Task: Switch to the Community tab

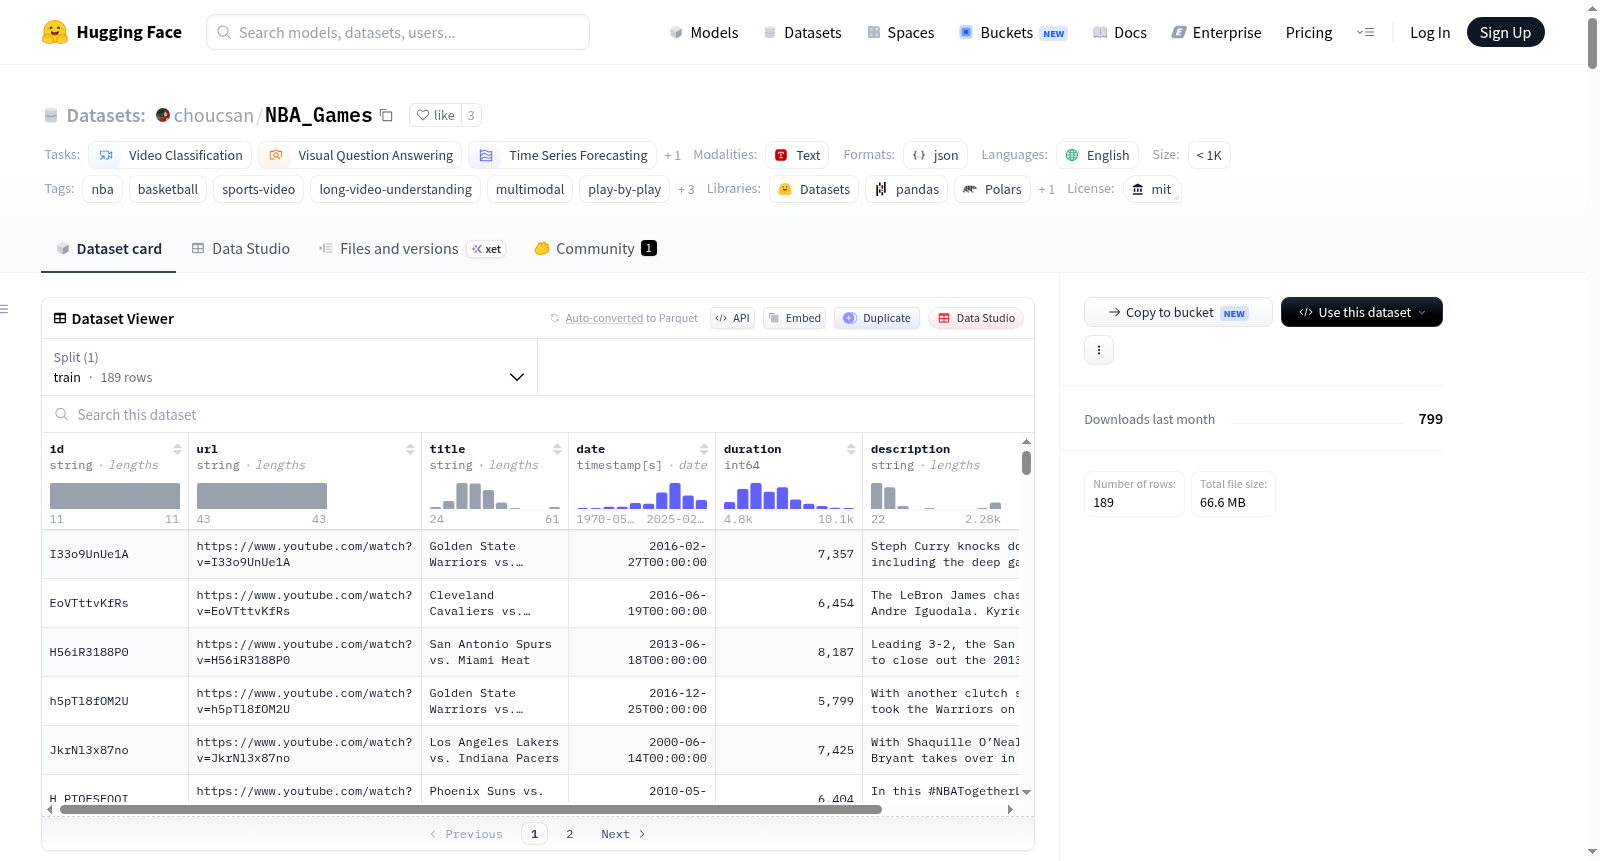Action: (x=595, y=249)
